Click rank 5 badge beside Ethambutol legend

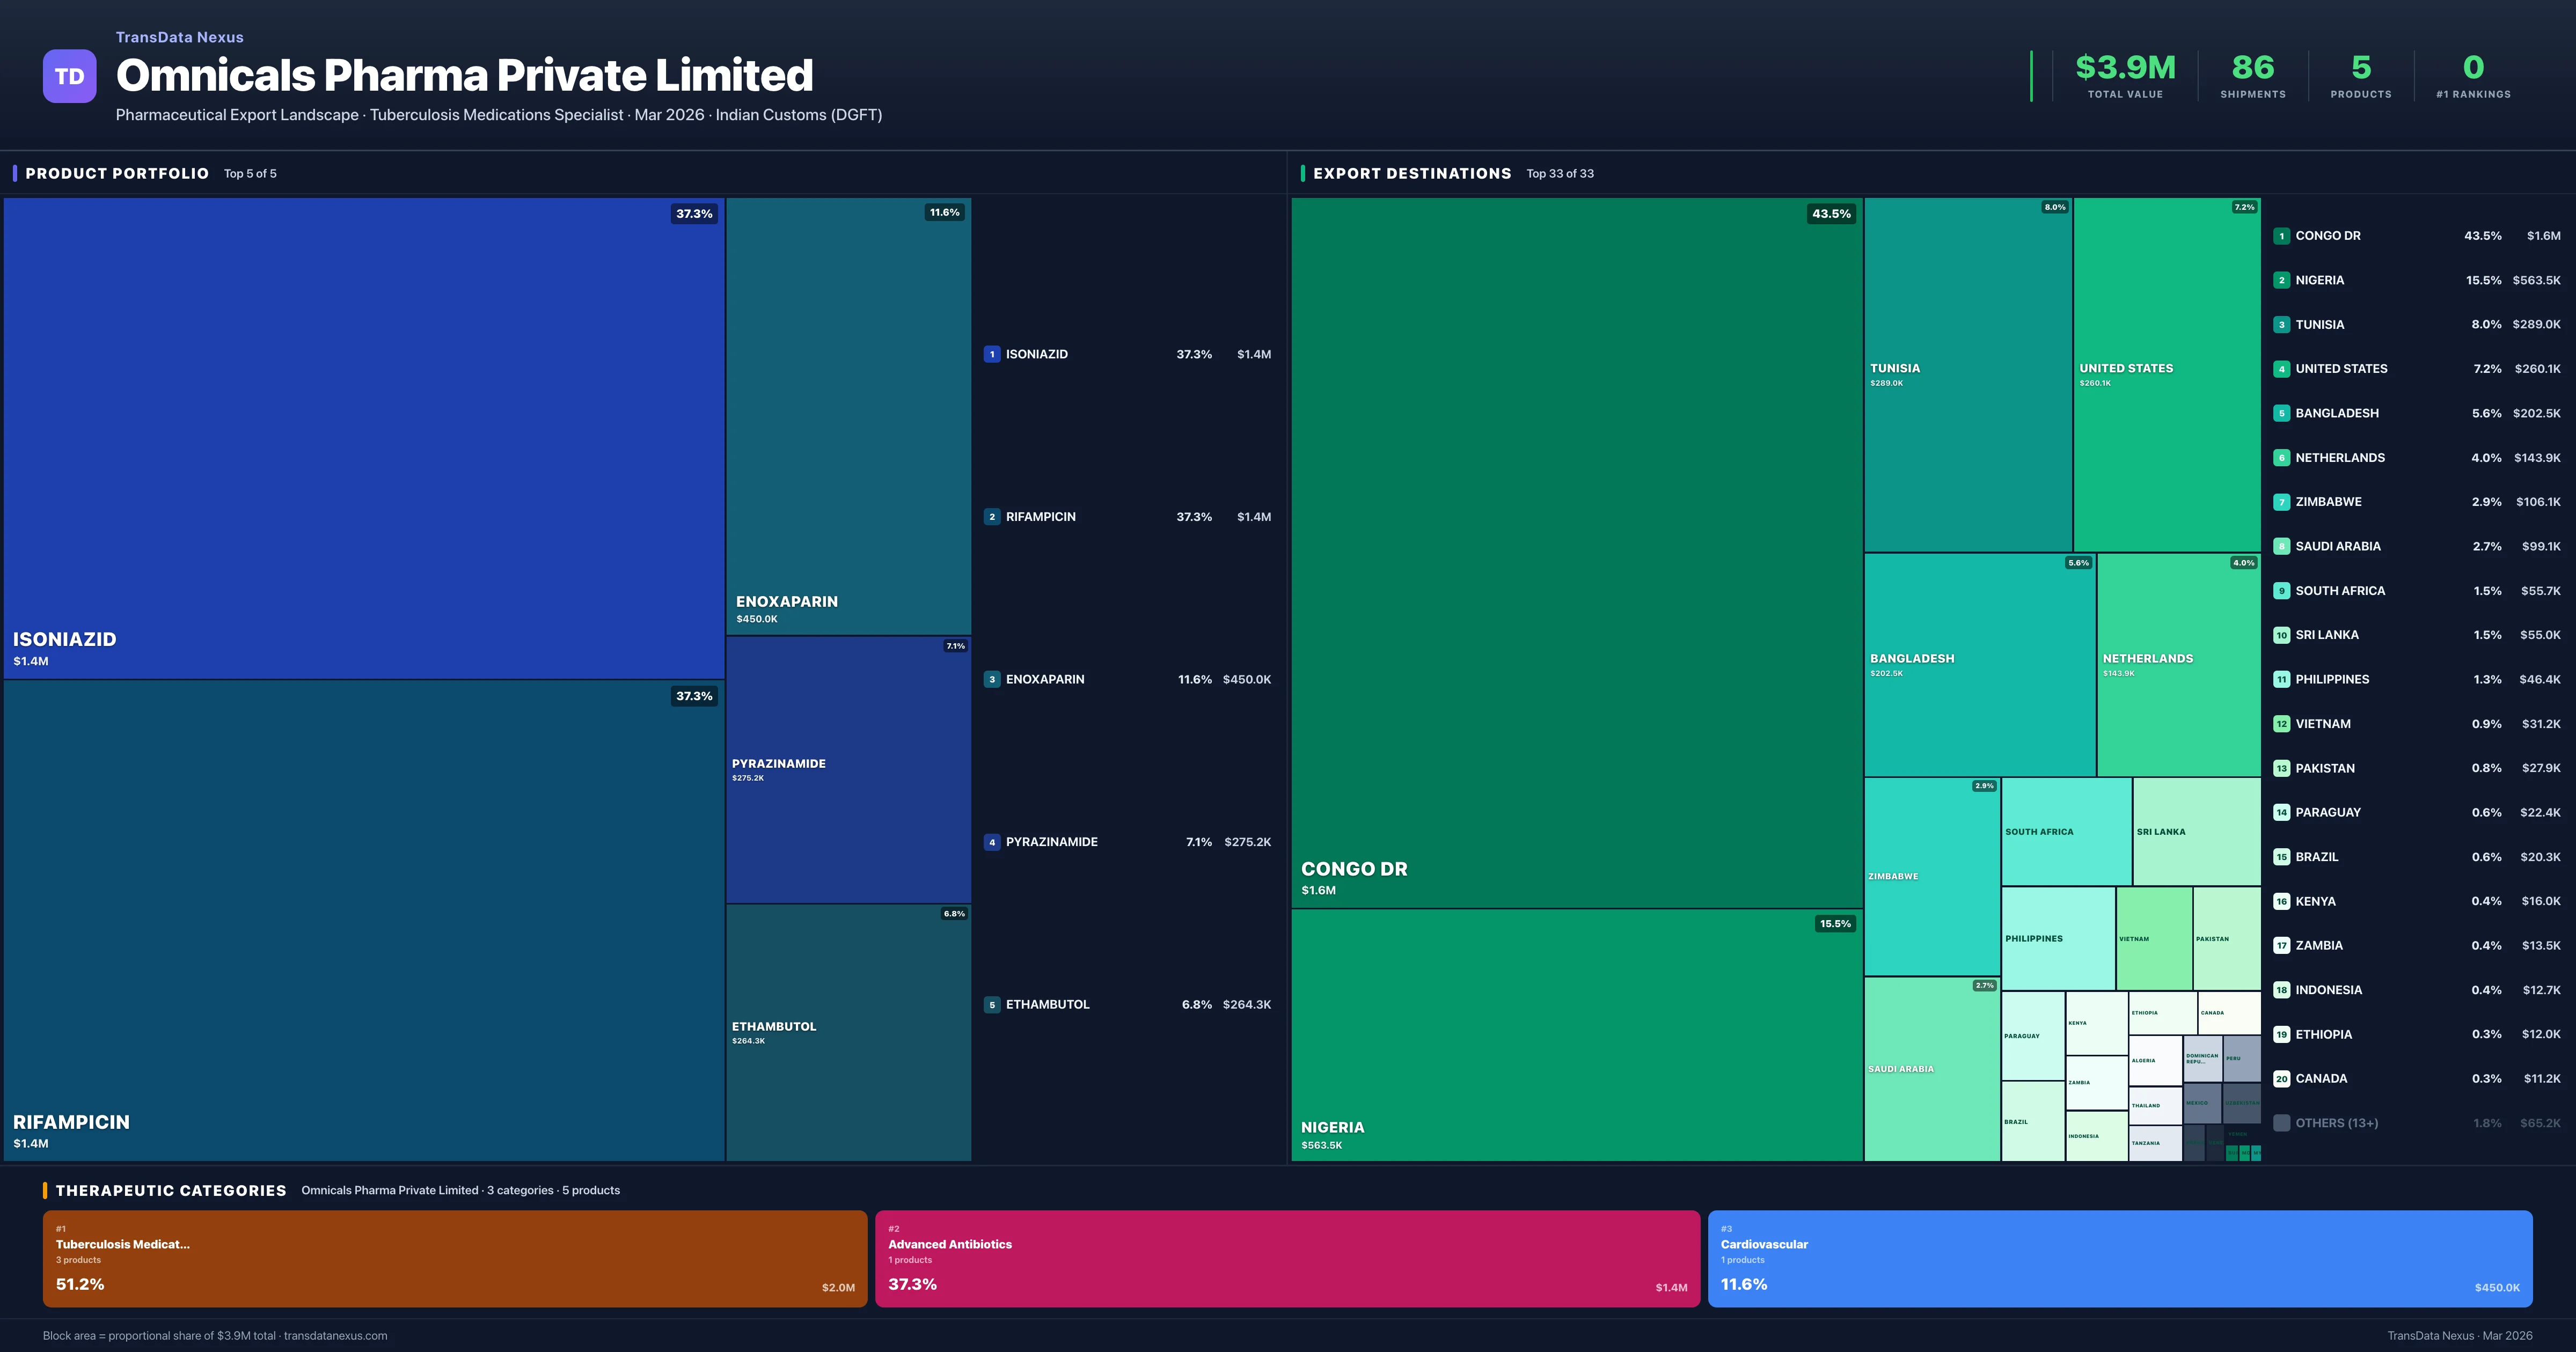click(x=991, y=1004)
